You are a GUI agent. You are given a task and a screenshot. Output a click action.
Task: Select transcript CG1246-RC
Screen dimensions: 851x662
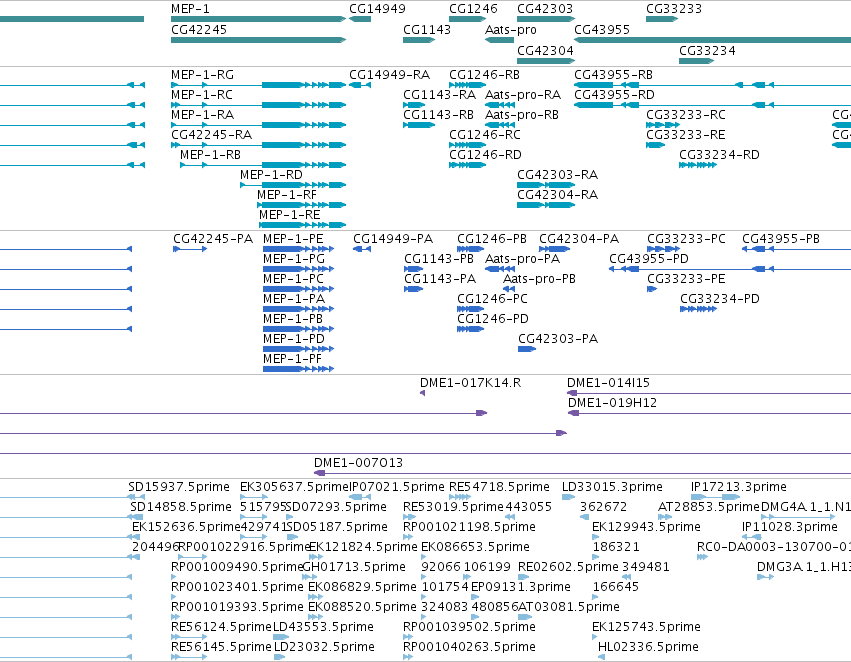(468, 145)
